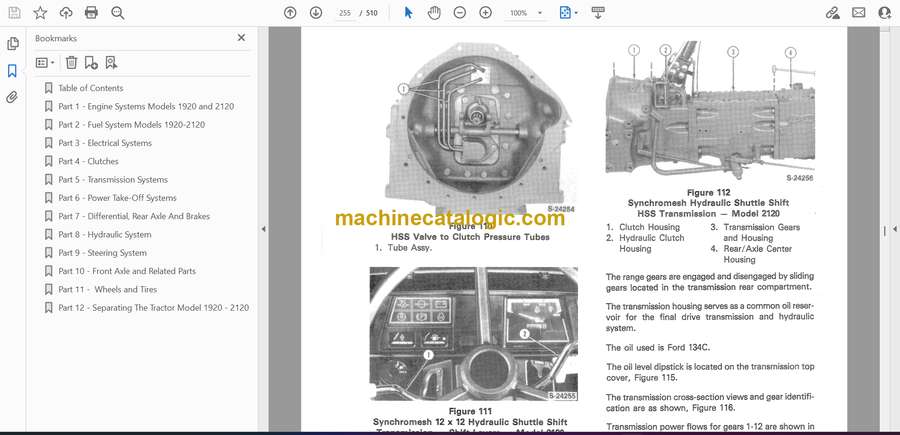Close the Bookmarks panel
This screenshot has height=435, width=900.
coord(241,38)
